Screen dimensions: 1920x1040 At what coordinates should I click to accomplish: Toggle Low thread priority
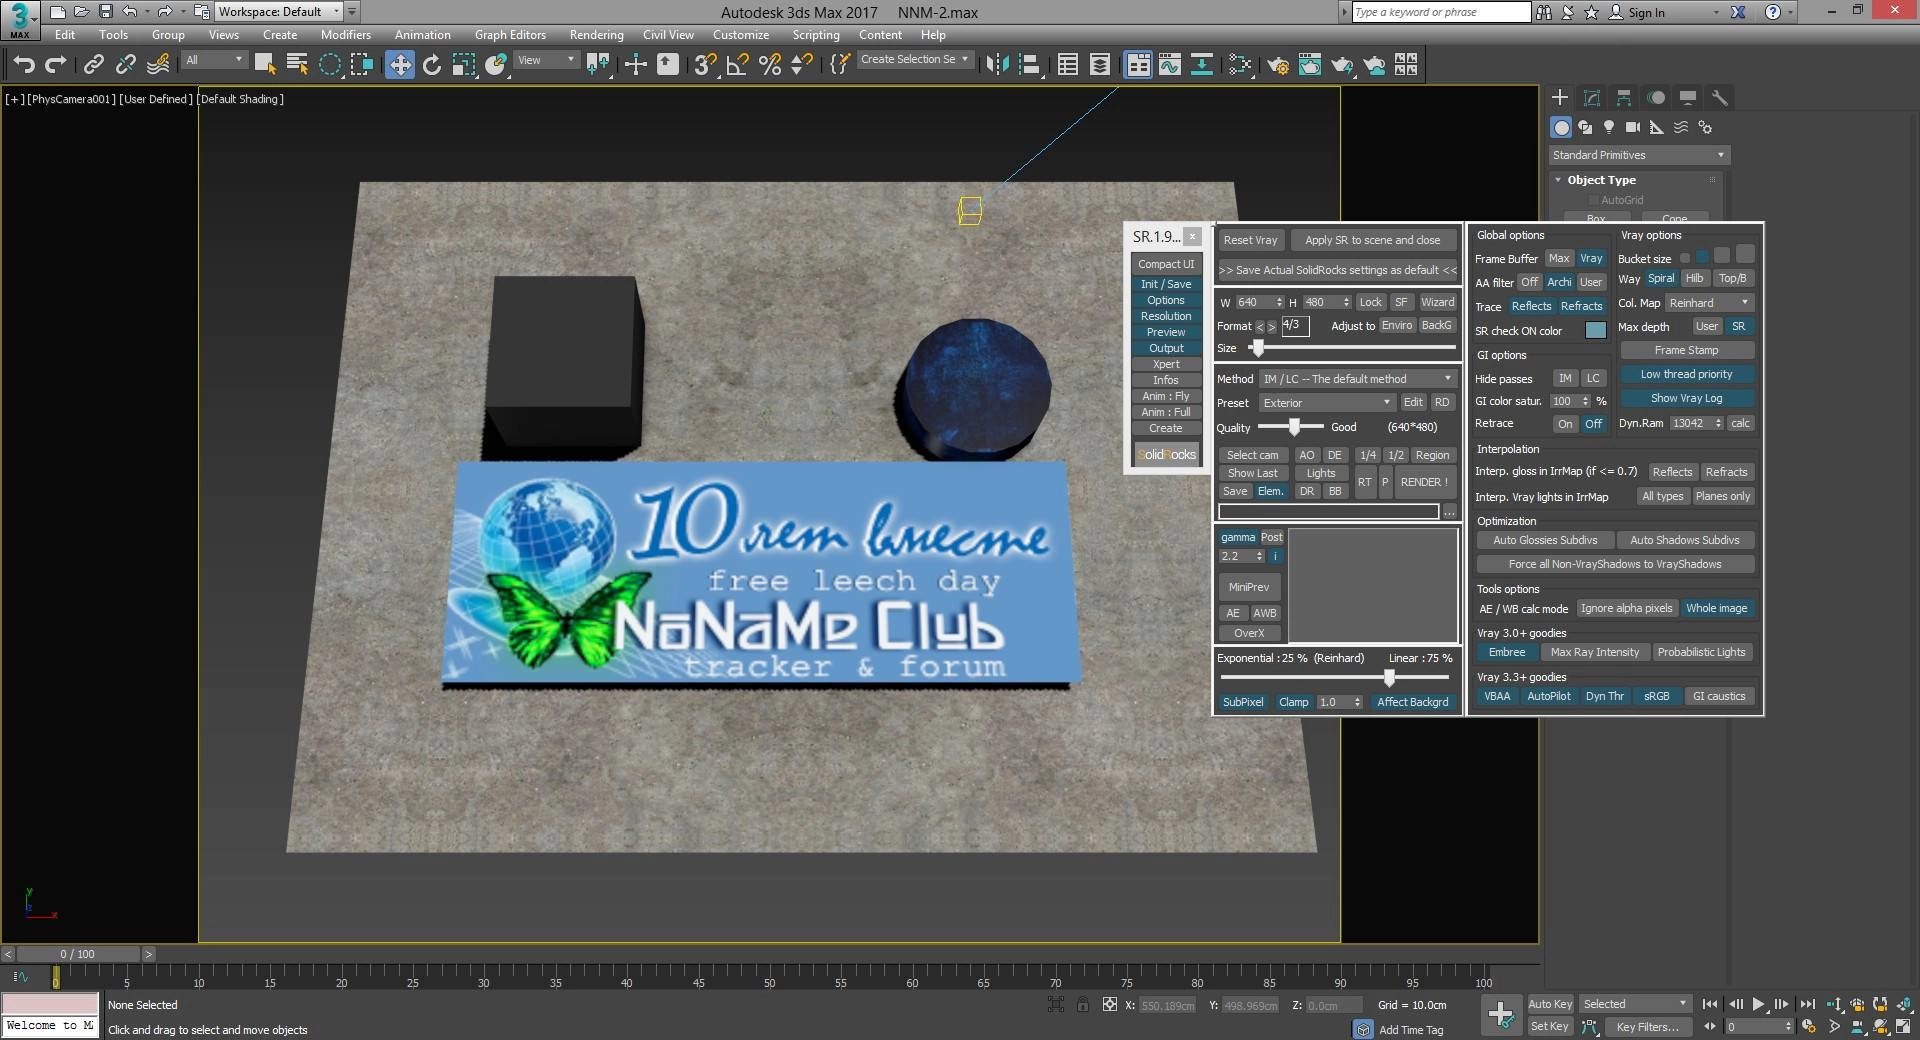(1686, 374)
